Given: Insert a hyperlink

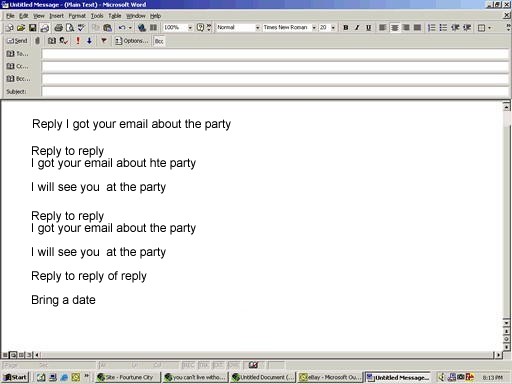Looking at the screenshot, I should click(x=142, y=28).
